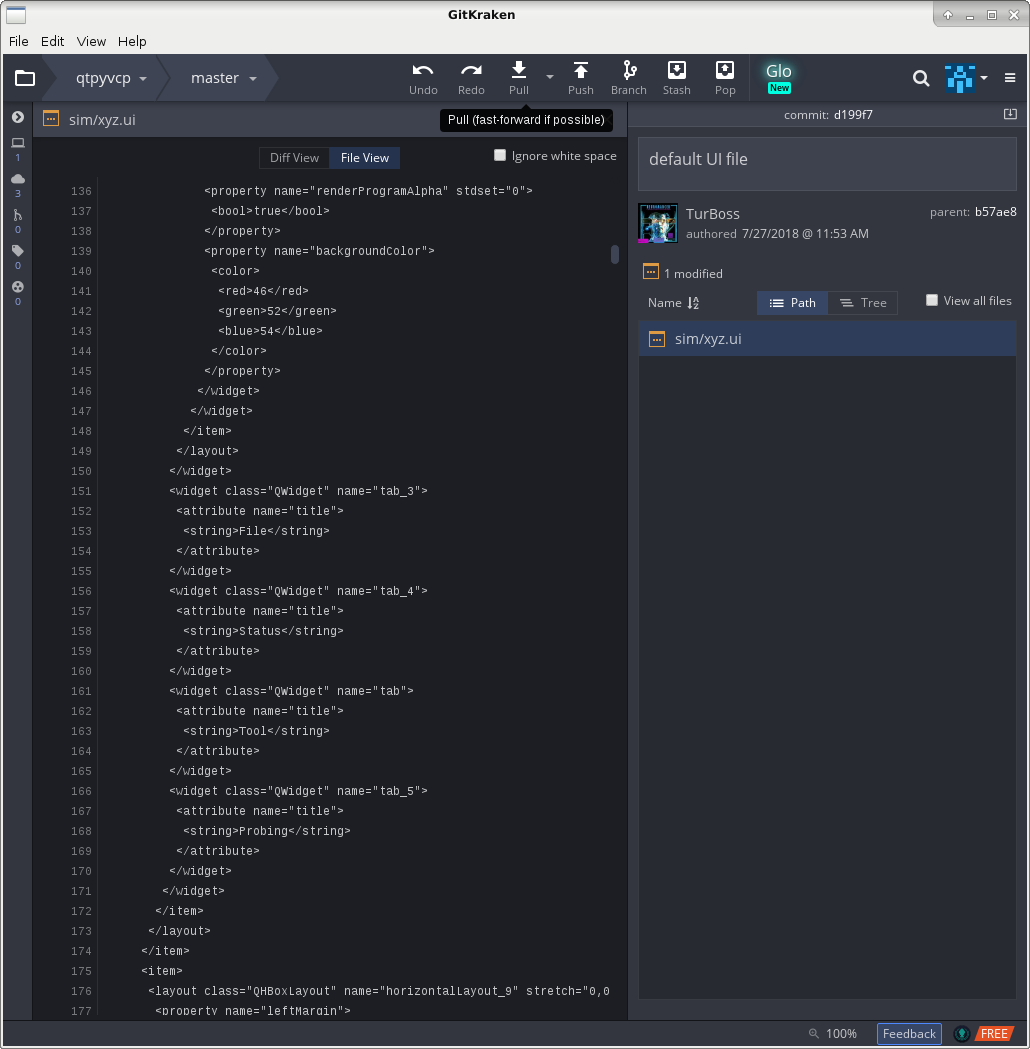
Task: Click the pull requests icon in sidebar
Action: [x=18, y=215]
